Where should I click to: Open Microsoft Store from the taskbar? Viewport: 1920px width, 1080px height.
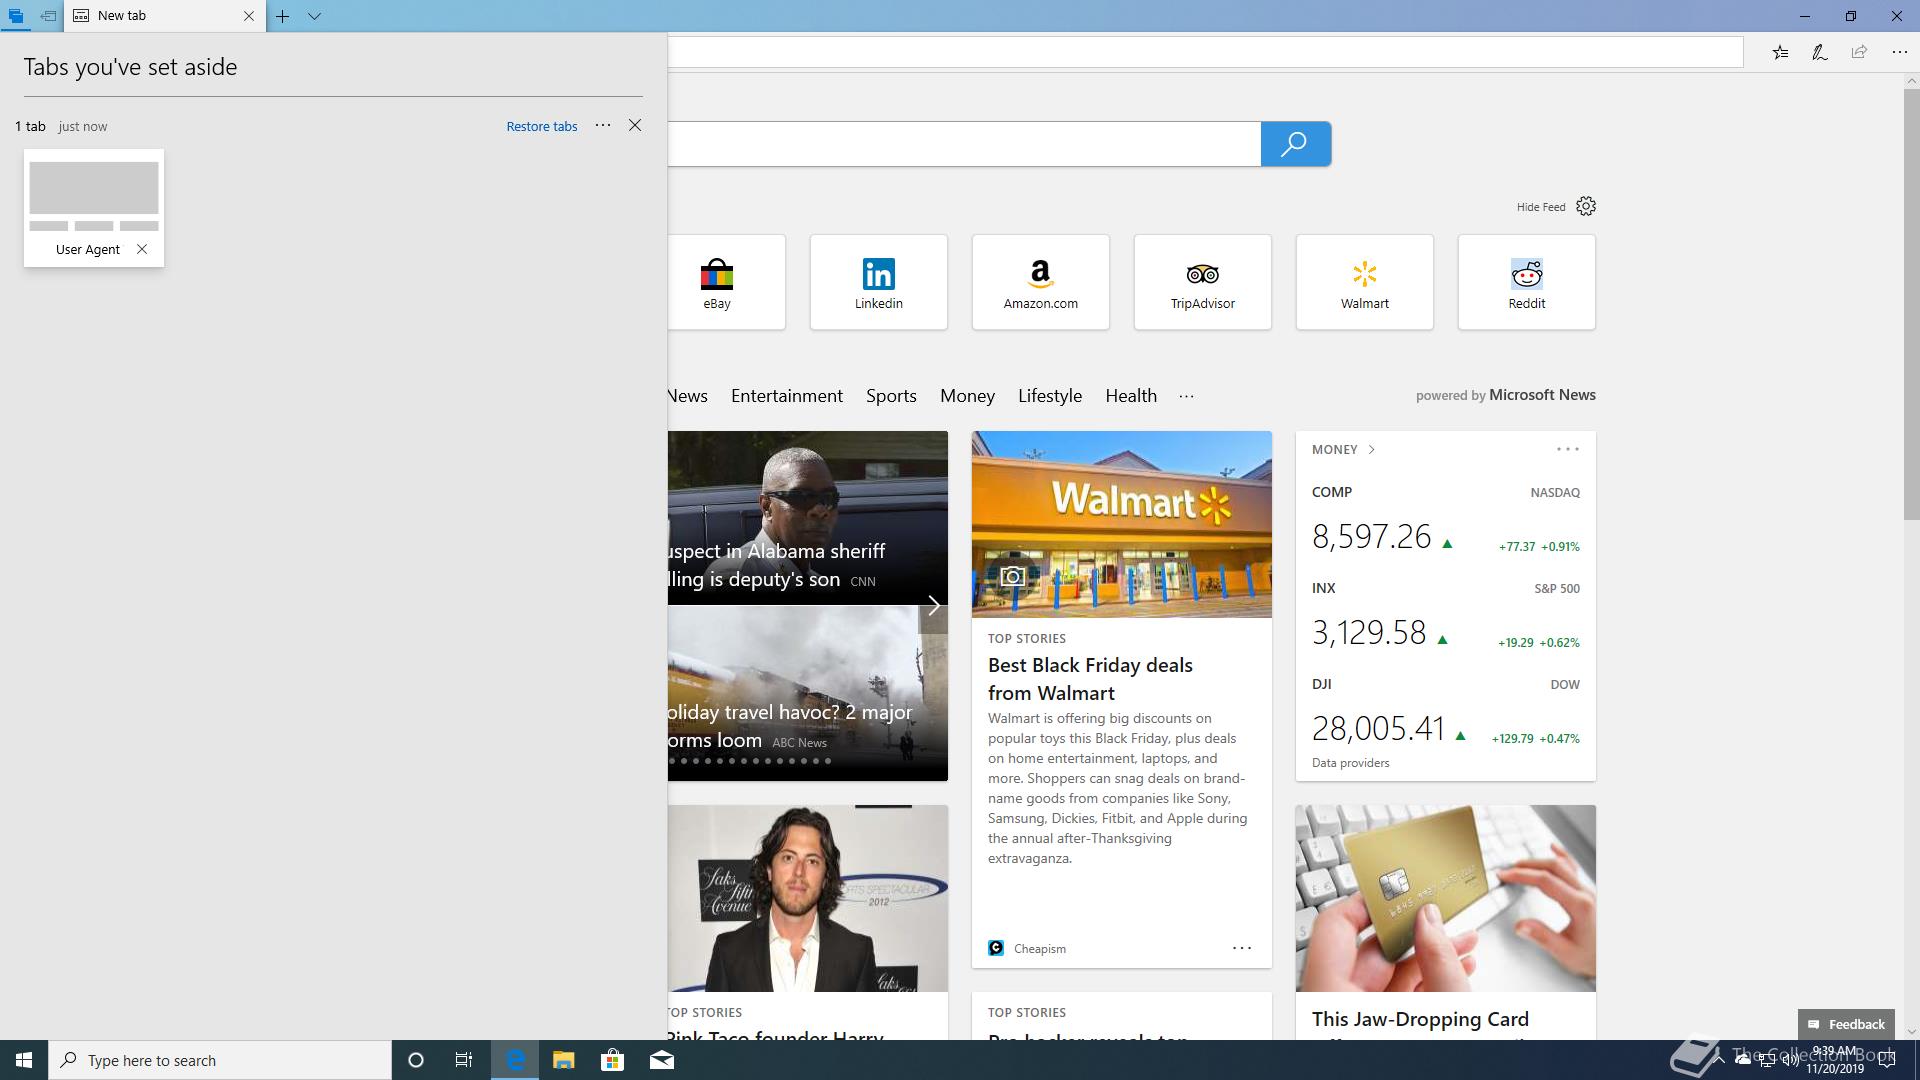pyautogui.click(x=612, y=1060)
